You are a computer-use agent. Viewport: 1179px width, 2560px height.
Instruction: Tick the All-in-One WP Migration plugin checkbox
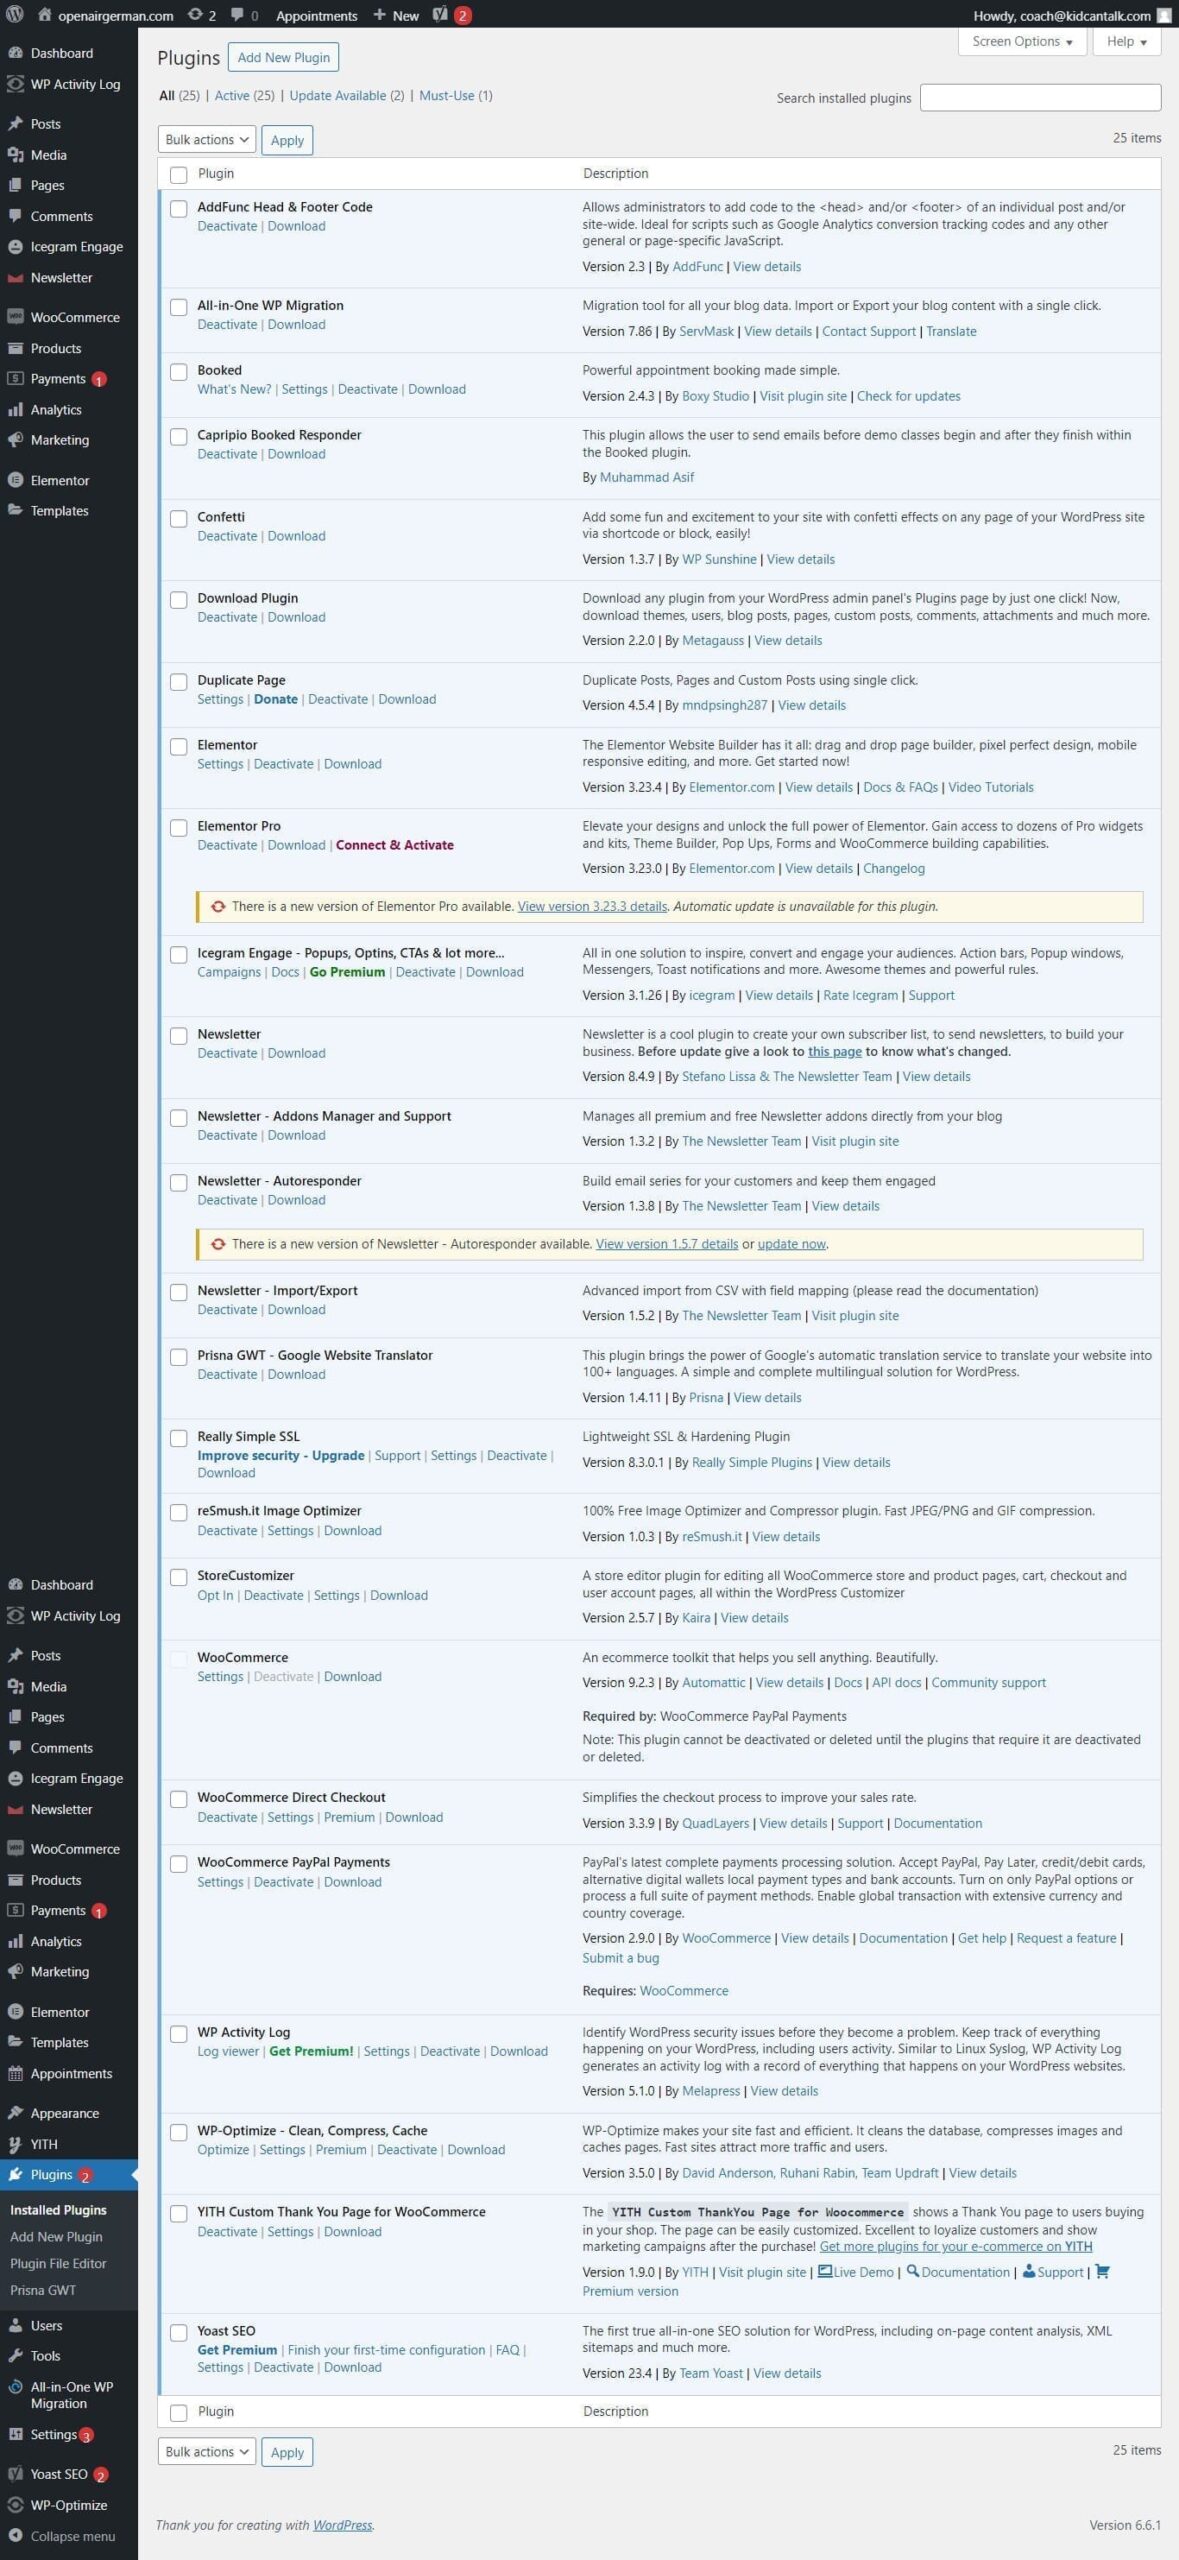click(x=178, y=307)
